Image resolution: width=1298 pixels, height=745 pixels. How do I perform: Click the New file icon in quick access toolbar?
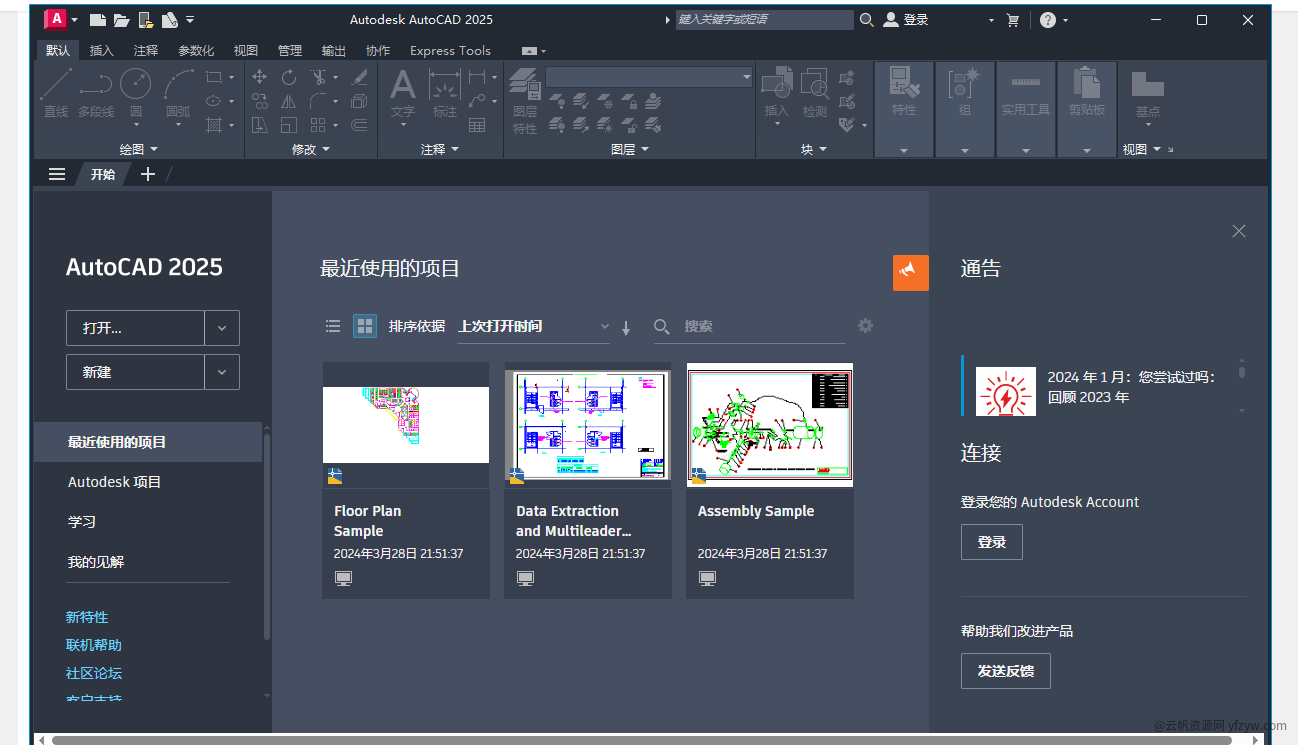tap(97, 19)
